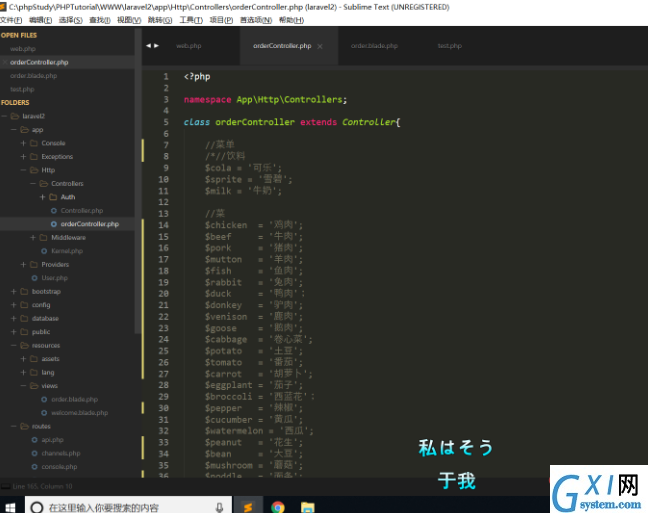The width and height of the screenshot is (648, 513).
Task: Open User.php in the sidebar tree
Action: (x=55, y=278)
